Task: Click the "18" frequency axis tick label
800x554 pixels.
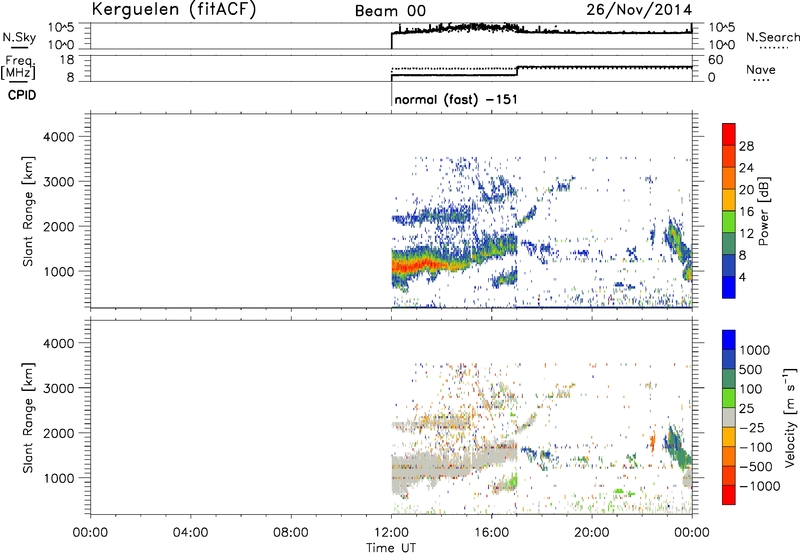Action: click(x=67, y=60)
